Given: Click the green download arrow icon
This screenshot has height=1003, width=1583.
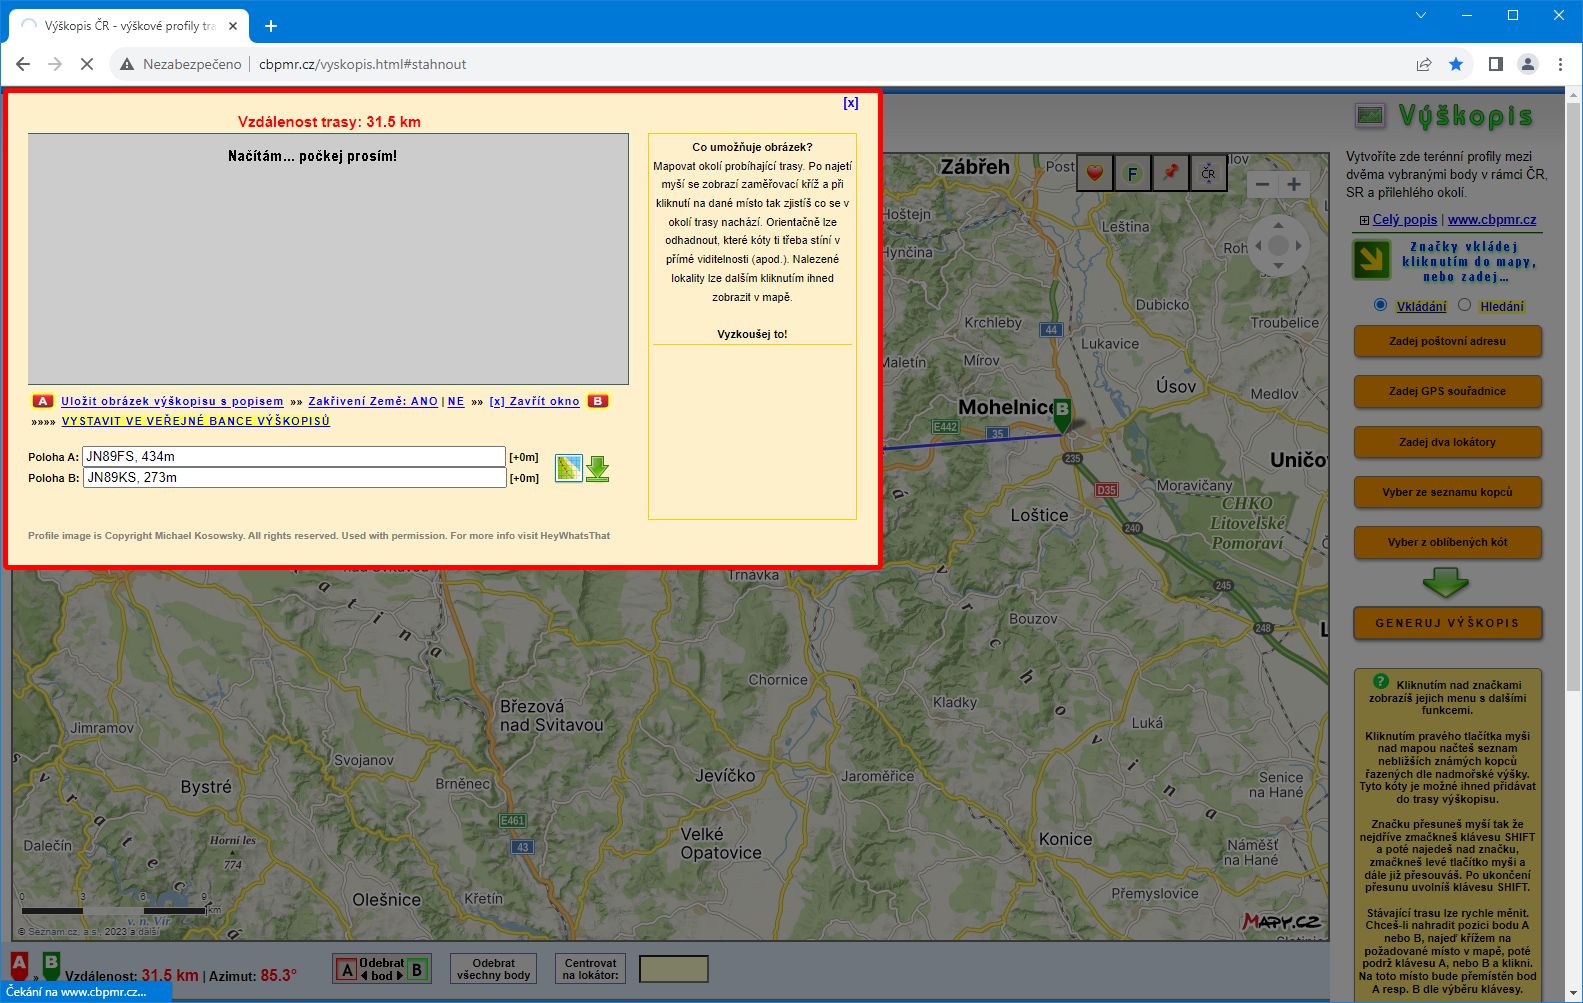Looking at the screenshot, I should pyautogui.click(x=597, y=468).
